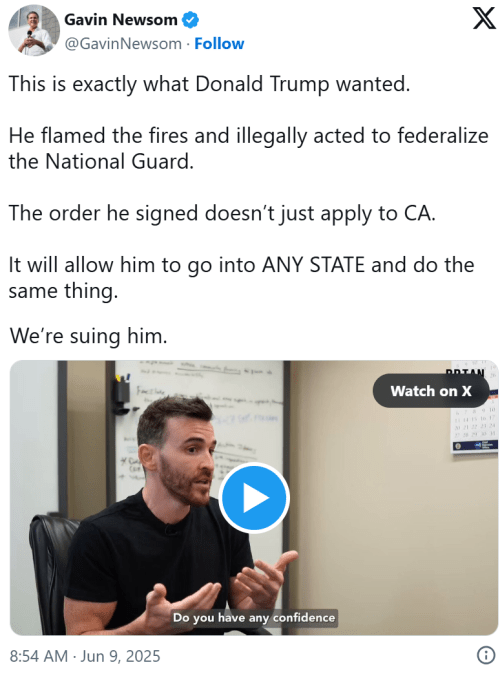500x676 pixels.
Task: Click the video caption 'Do you have any confidence'
Action: (254, 617)
